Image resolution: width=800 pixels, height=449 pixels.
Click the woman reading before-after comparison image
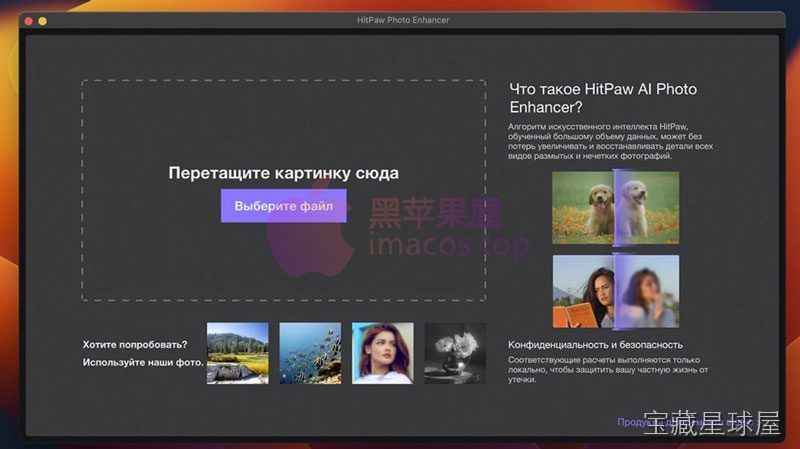point(615,291)
